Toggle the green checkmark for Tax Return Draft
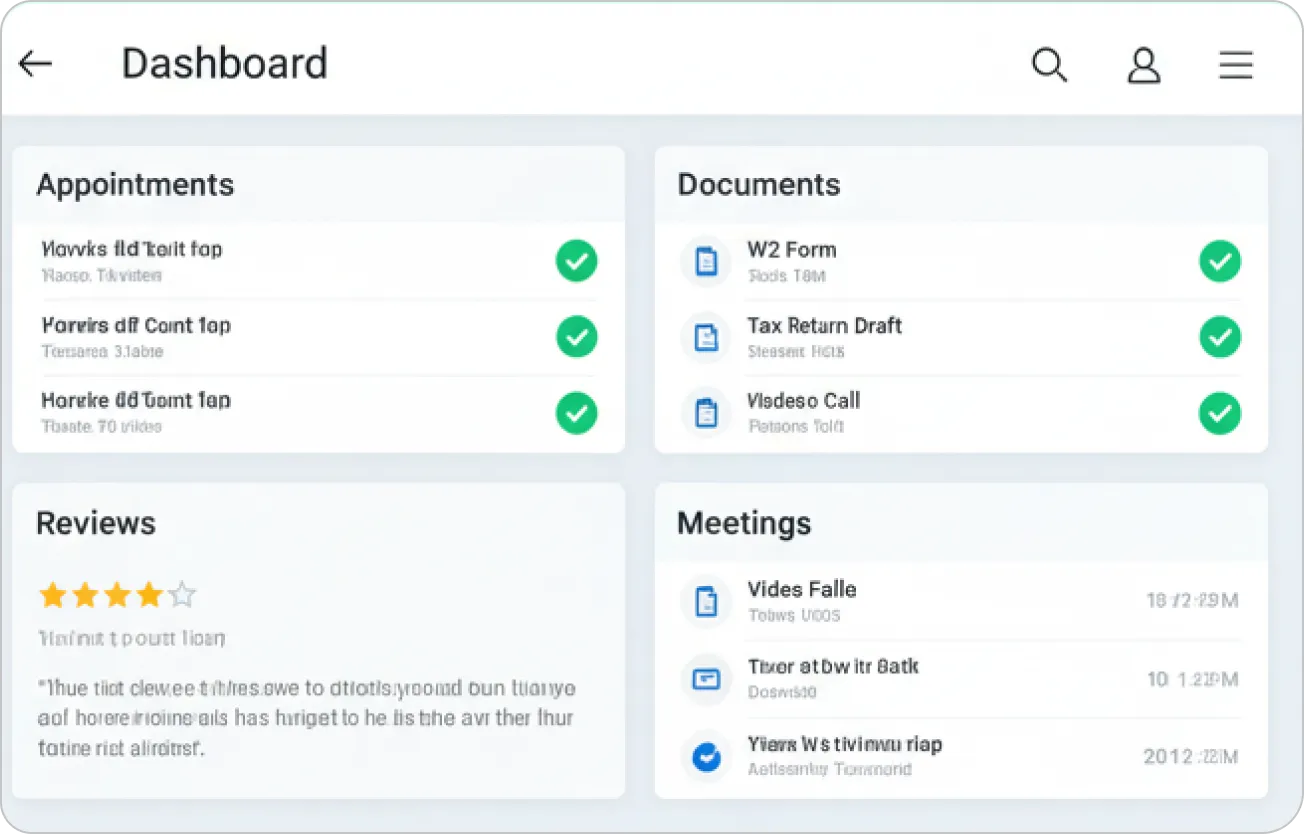Screen dimensions: 1304x834 [1219, 337]
